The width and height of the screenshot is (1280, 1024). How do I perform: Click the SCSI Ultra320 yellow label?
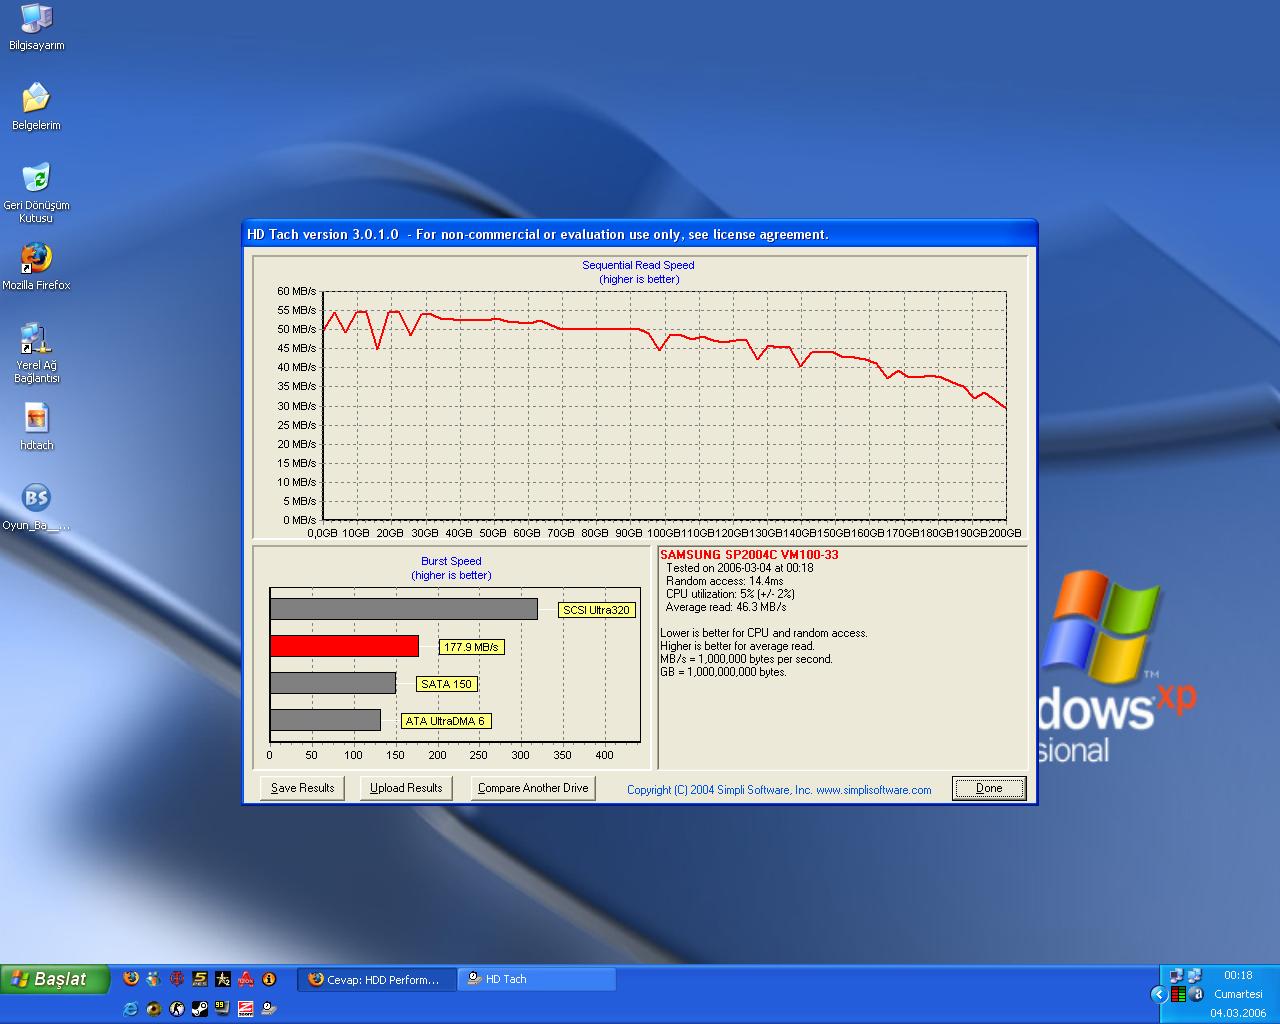pyautogui.click(x=596, y=610)
